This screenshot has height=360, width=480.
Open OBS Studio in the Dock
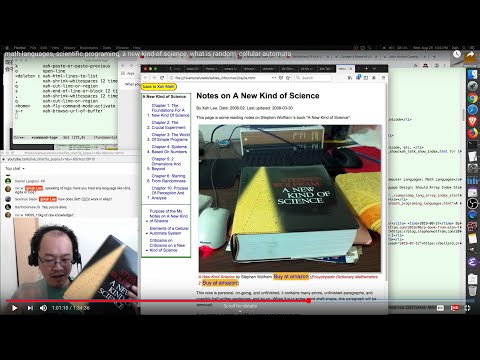click(473, 203)
